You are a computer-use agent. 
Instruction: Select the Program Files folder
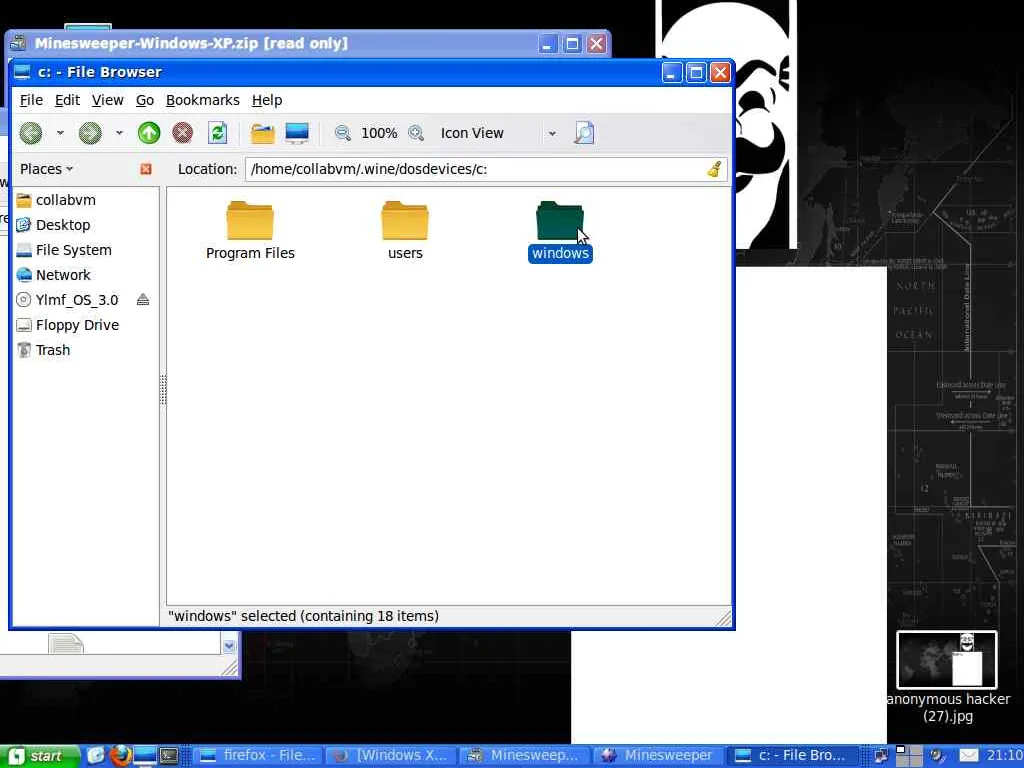coord(250,231)
